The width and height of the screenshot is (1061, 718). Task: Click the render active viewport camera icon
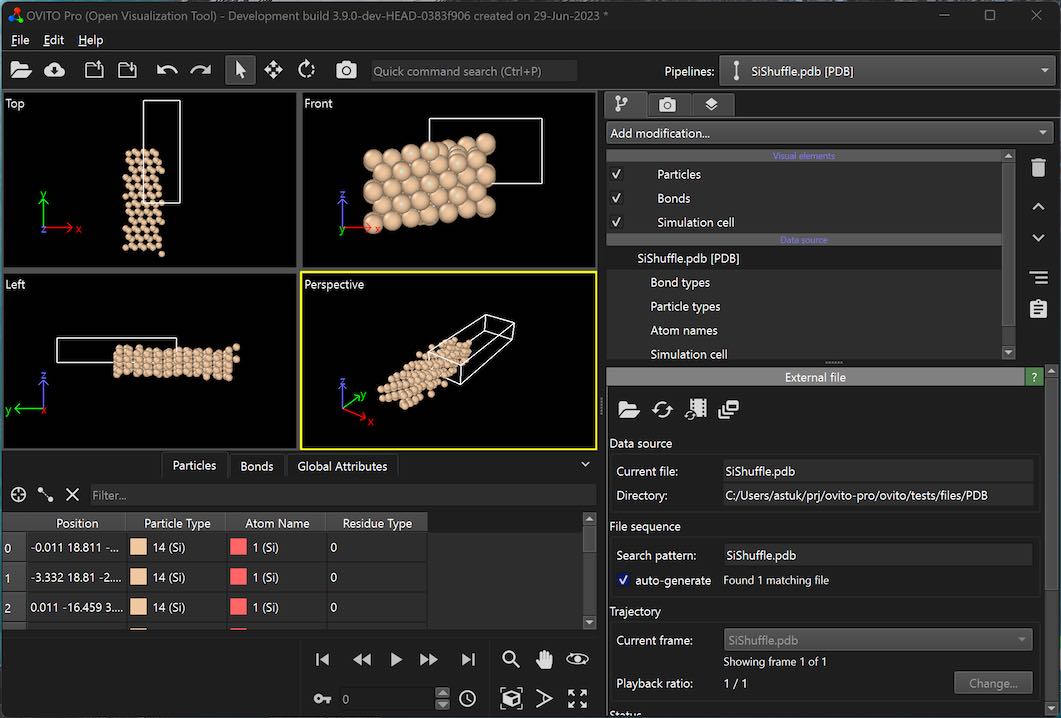tap(346, 70)
